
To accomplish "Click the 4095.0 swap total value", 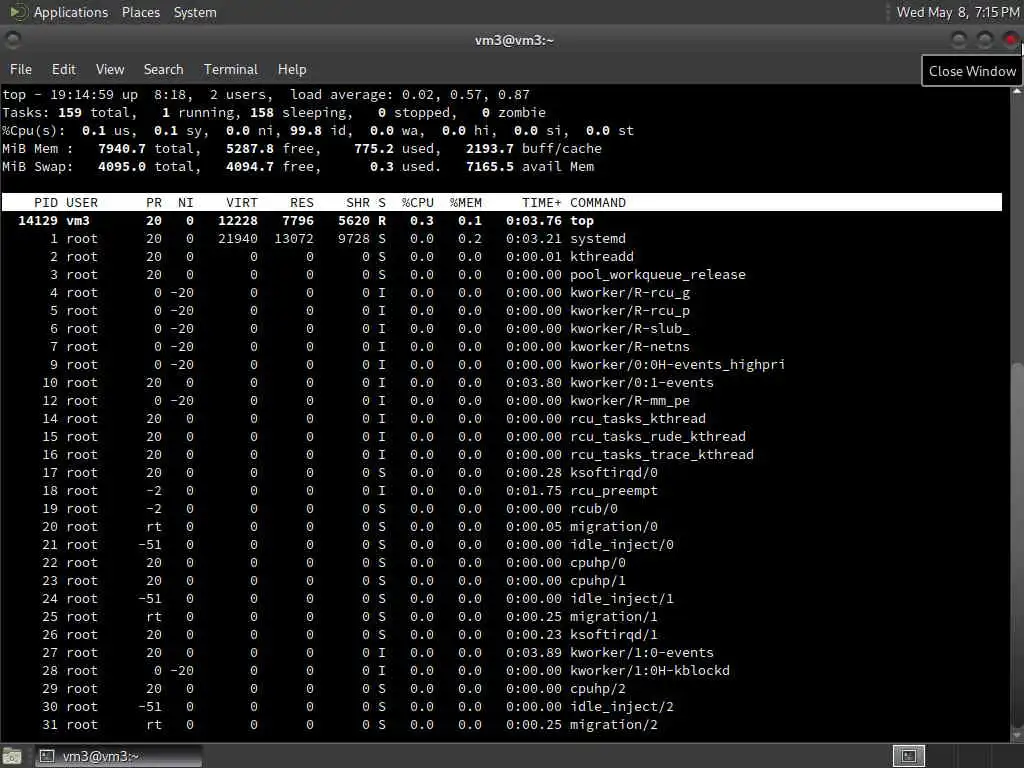I will tap(121, 167).
